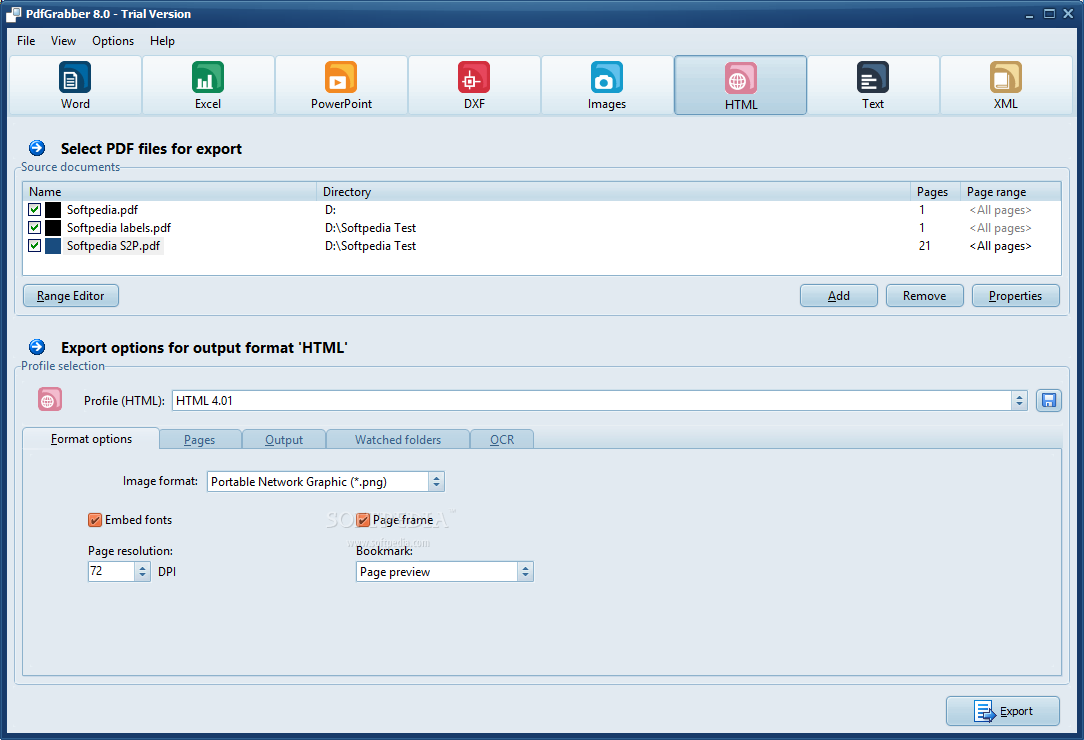Click the arrow icon beside Select PDF files
Viewport: 1084px width, 740px height.
click(37, 148)
